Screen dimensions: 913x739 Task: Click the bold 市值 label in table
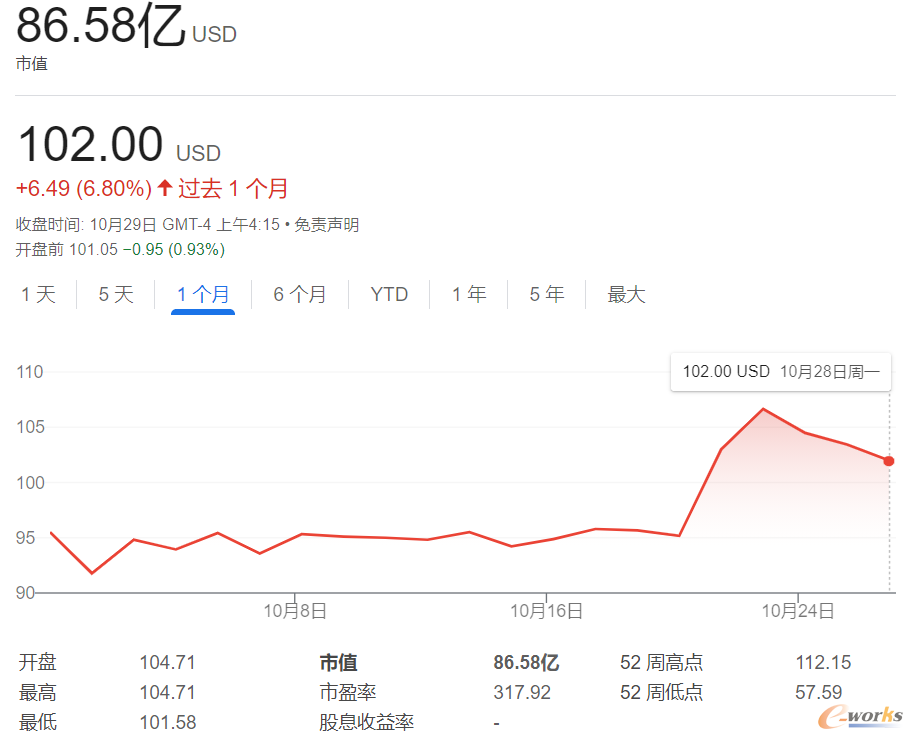pyautogui.click(x=338, y=663)
